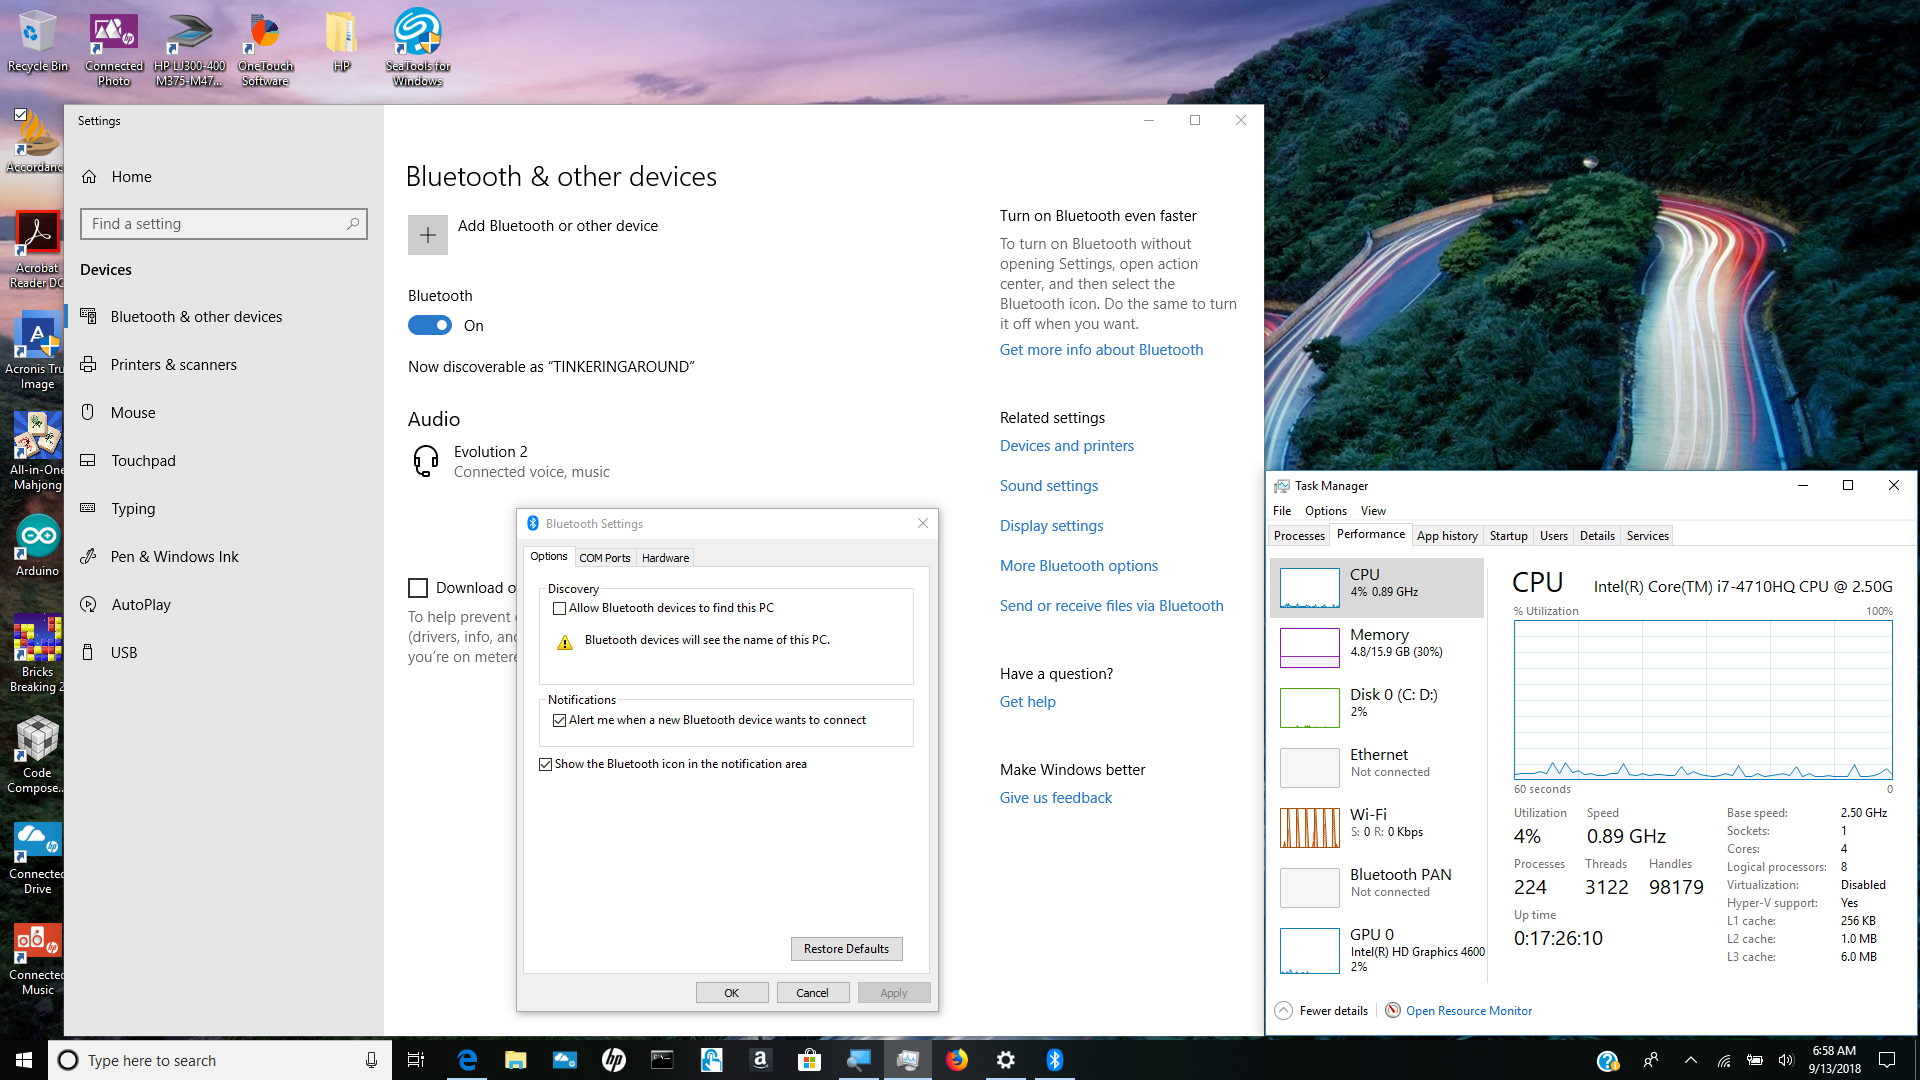The image size is (1920, 1080).
Task: Open the Options menu in Task Manager
Action: coord(1325,511)
